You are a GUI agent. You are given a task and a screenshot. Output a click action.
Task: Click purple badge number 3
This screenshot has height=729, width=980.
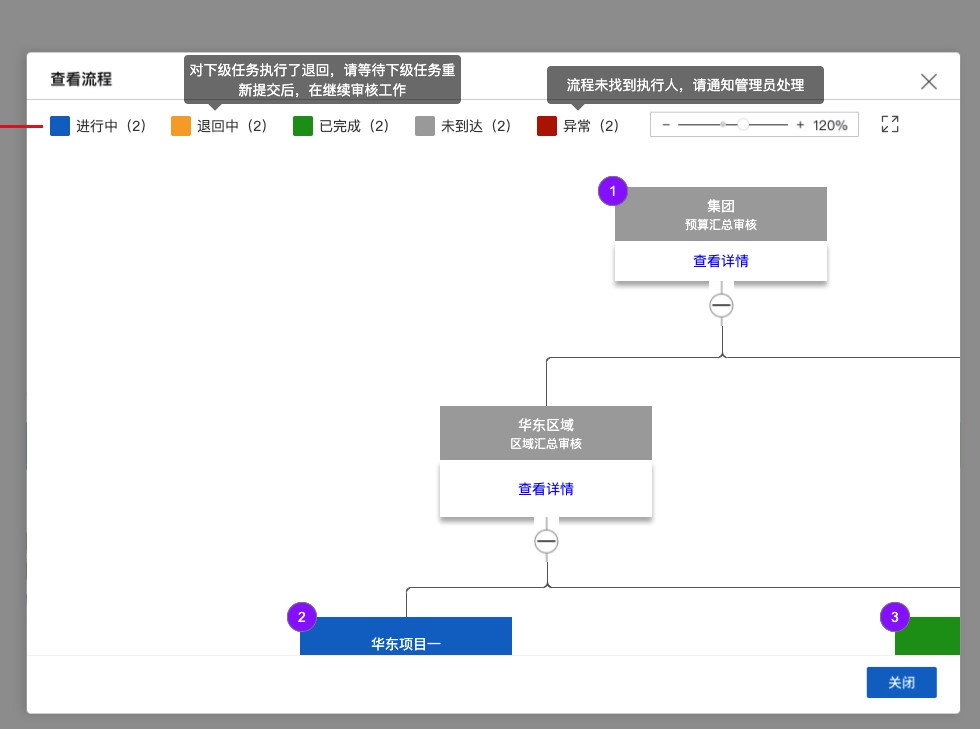coord(895,617)
